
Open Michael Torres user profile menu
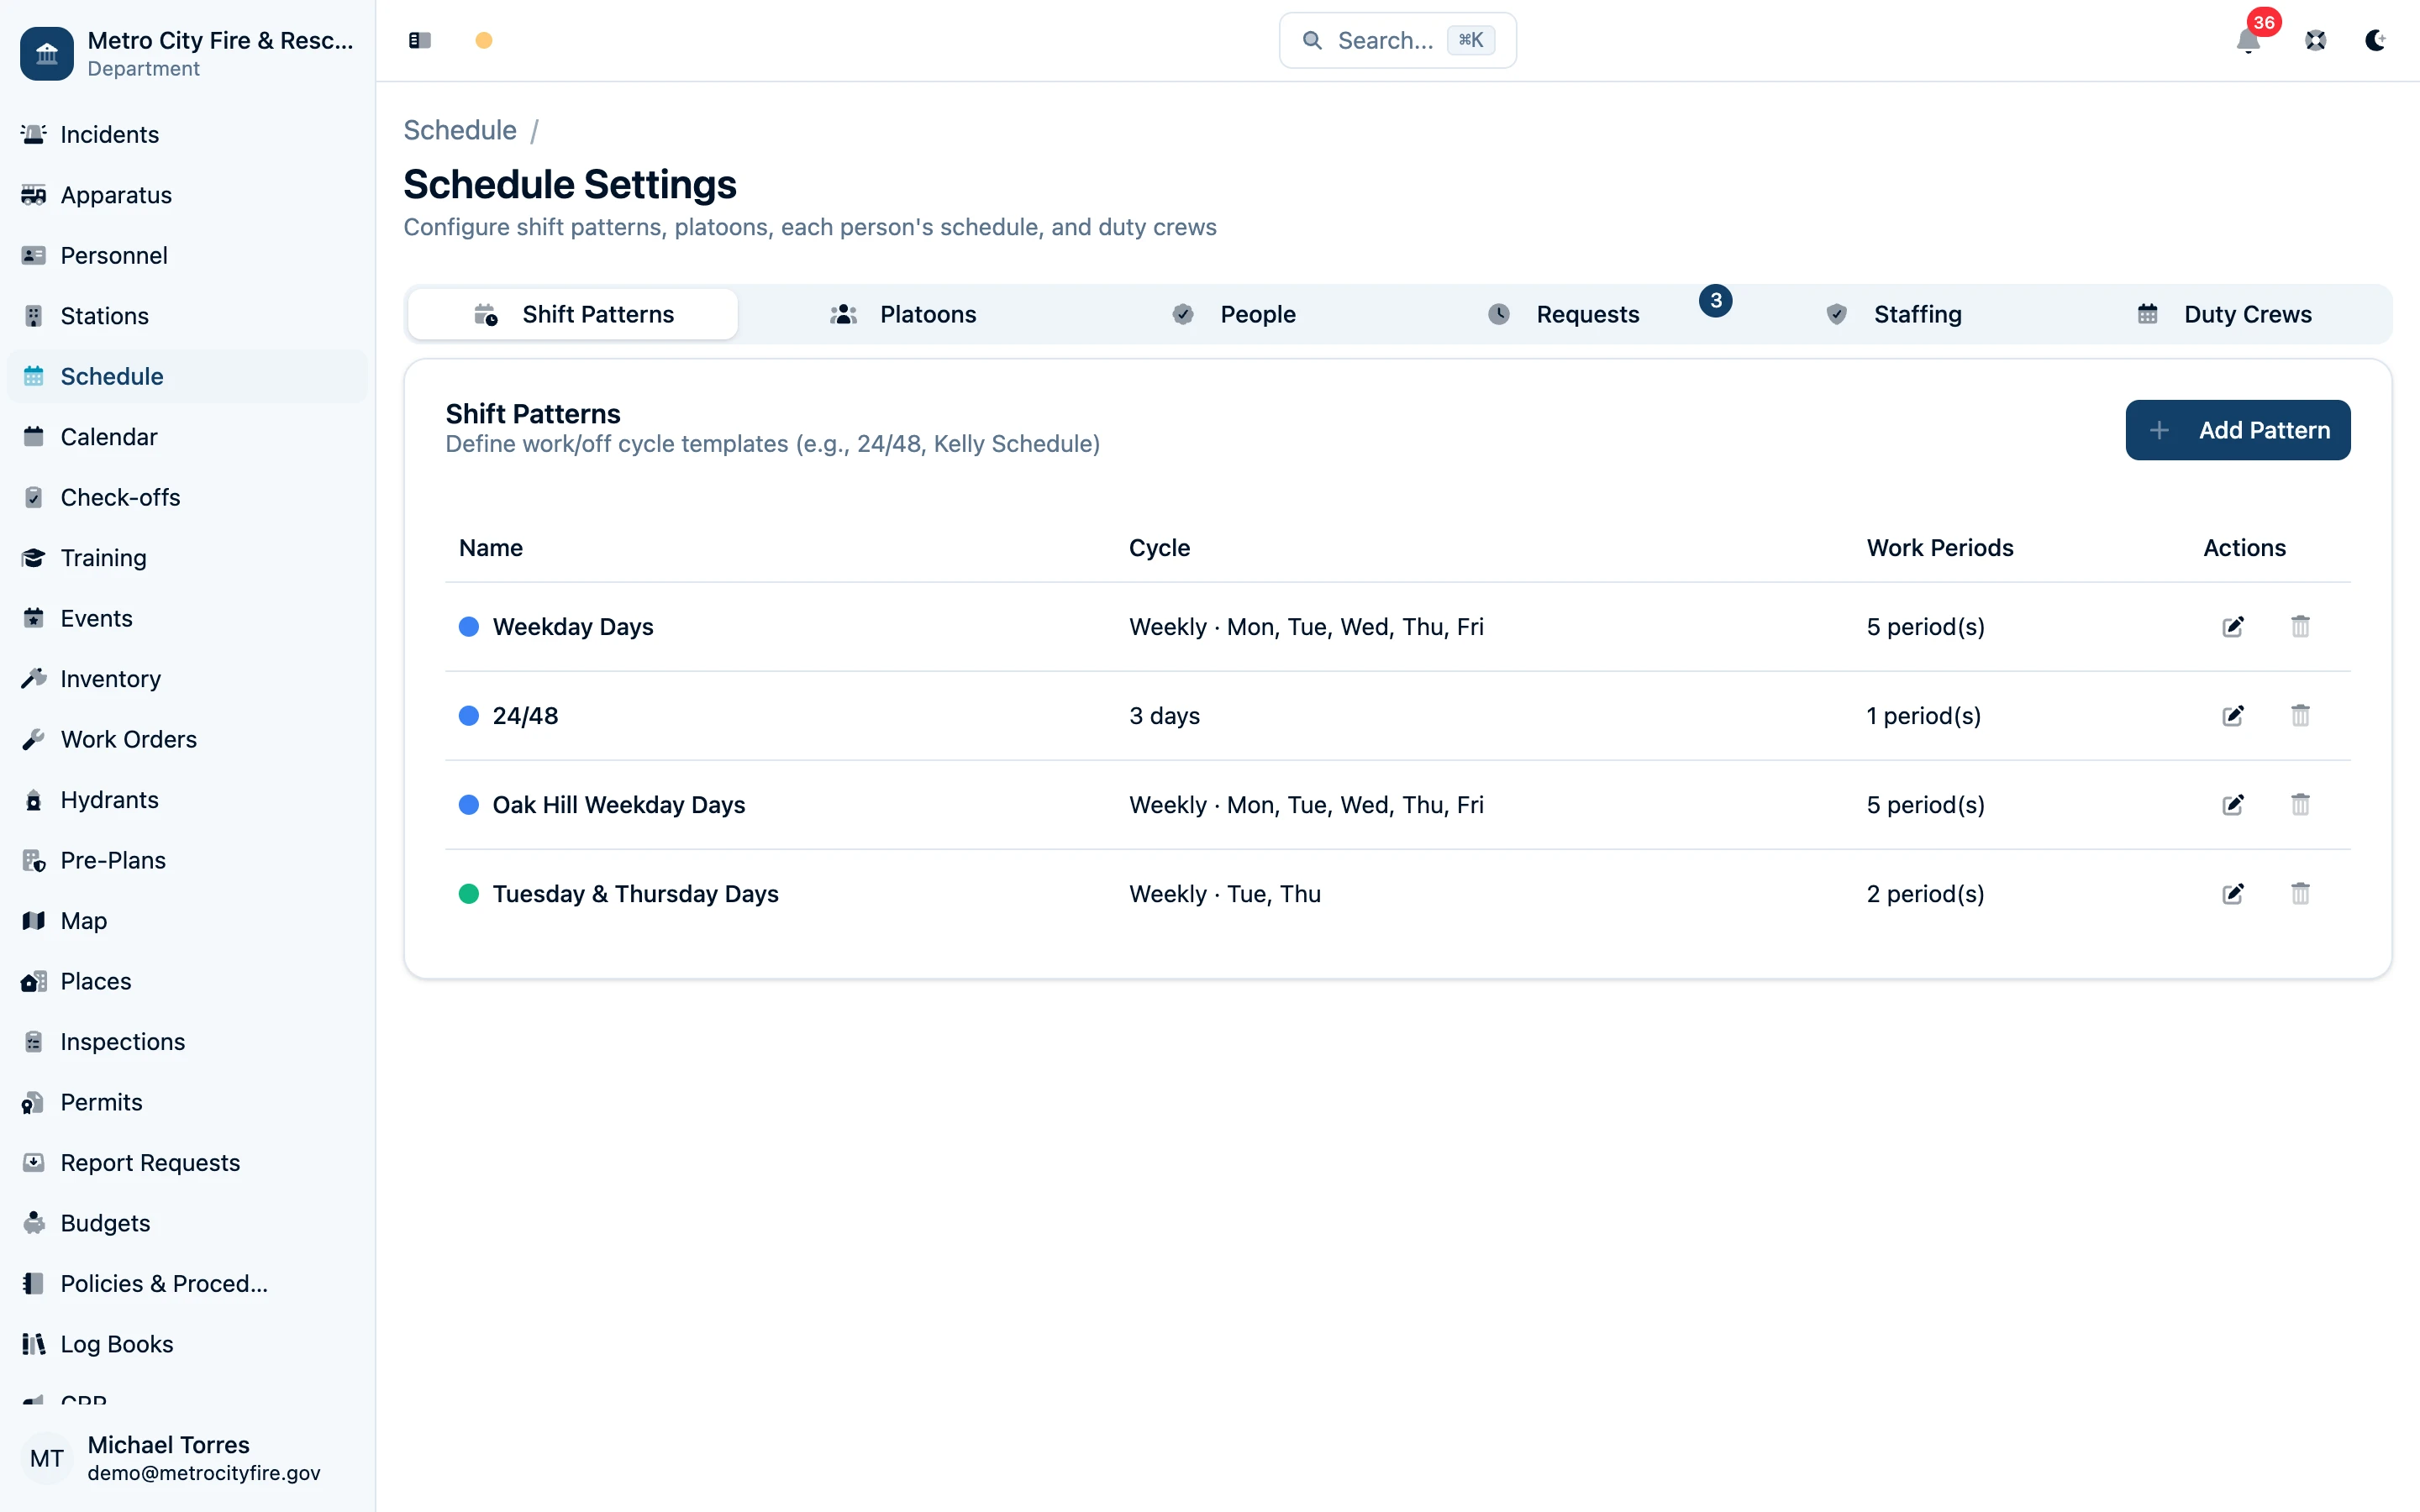click(187, 1458)
